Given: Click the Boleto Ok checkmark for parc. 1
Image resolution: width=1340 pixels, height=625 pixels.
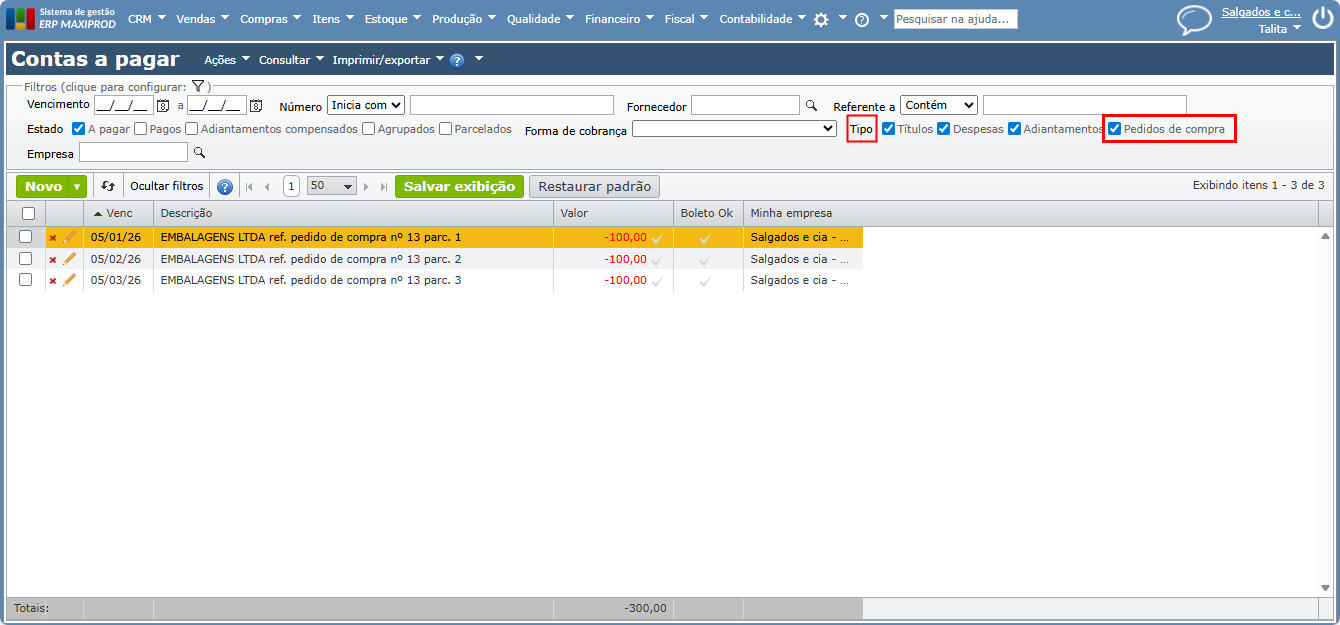Looking at the screenshot, I should (705, 238).
